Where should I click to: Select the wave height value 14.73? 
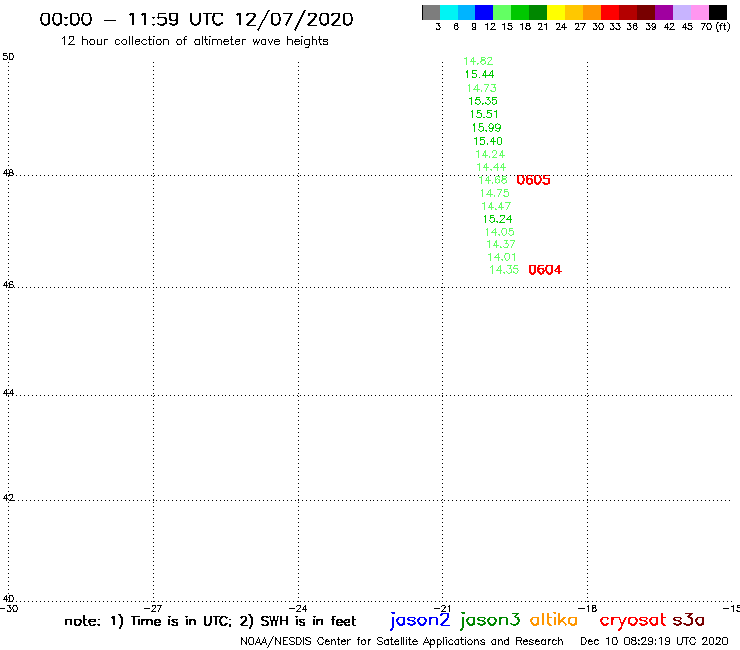(481, 88)
